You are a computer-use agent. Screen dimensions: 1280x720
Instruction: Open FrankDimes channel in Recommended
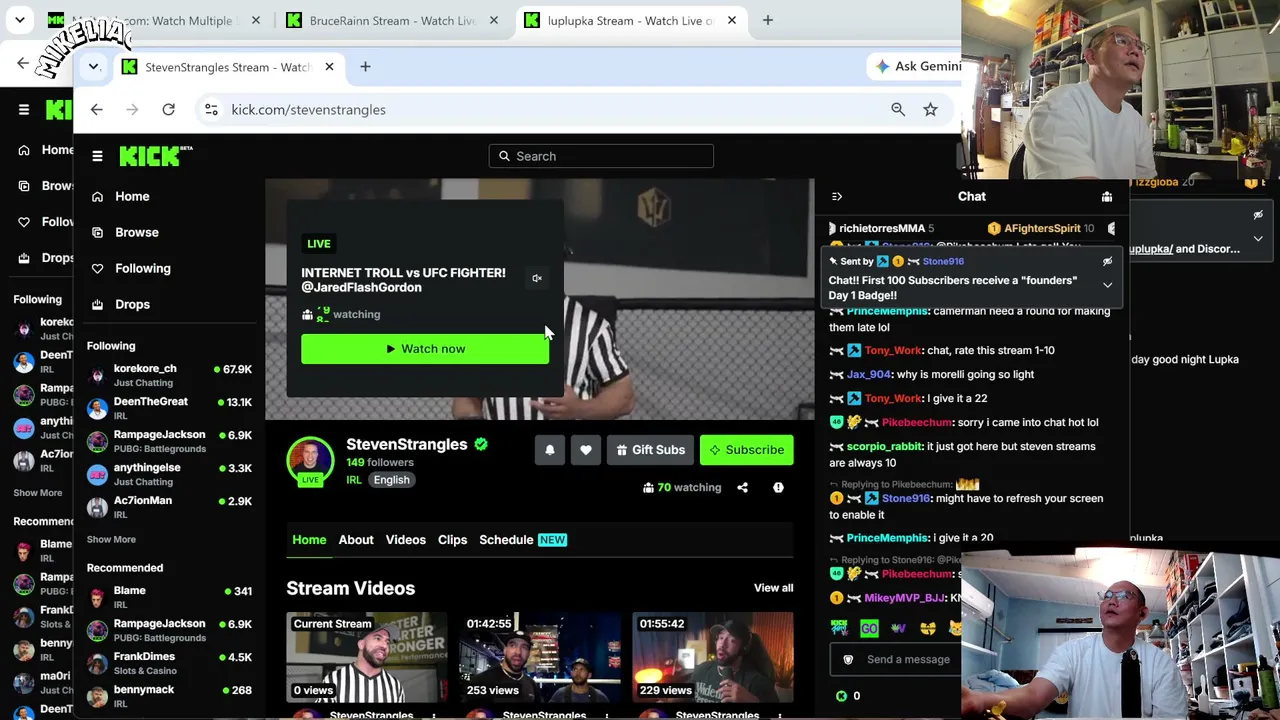[x=169, y=663]
